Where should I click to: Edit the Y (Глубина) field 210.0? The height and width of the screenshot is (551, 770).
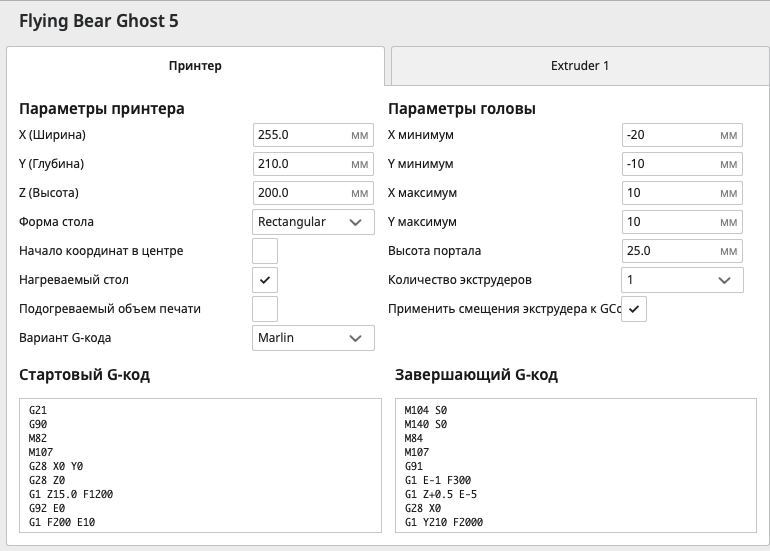pyautogui.click(x=313, y=164)
